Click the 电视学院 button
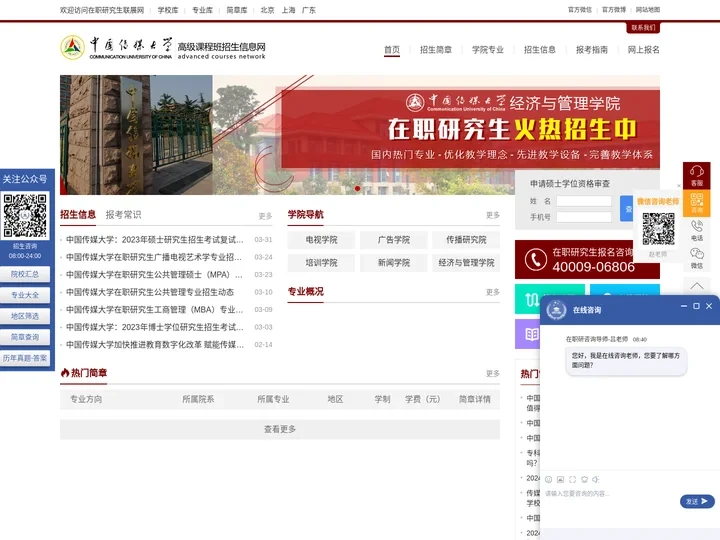Viewport: 720px width, 540px height. [x=321, y=240]
